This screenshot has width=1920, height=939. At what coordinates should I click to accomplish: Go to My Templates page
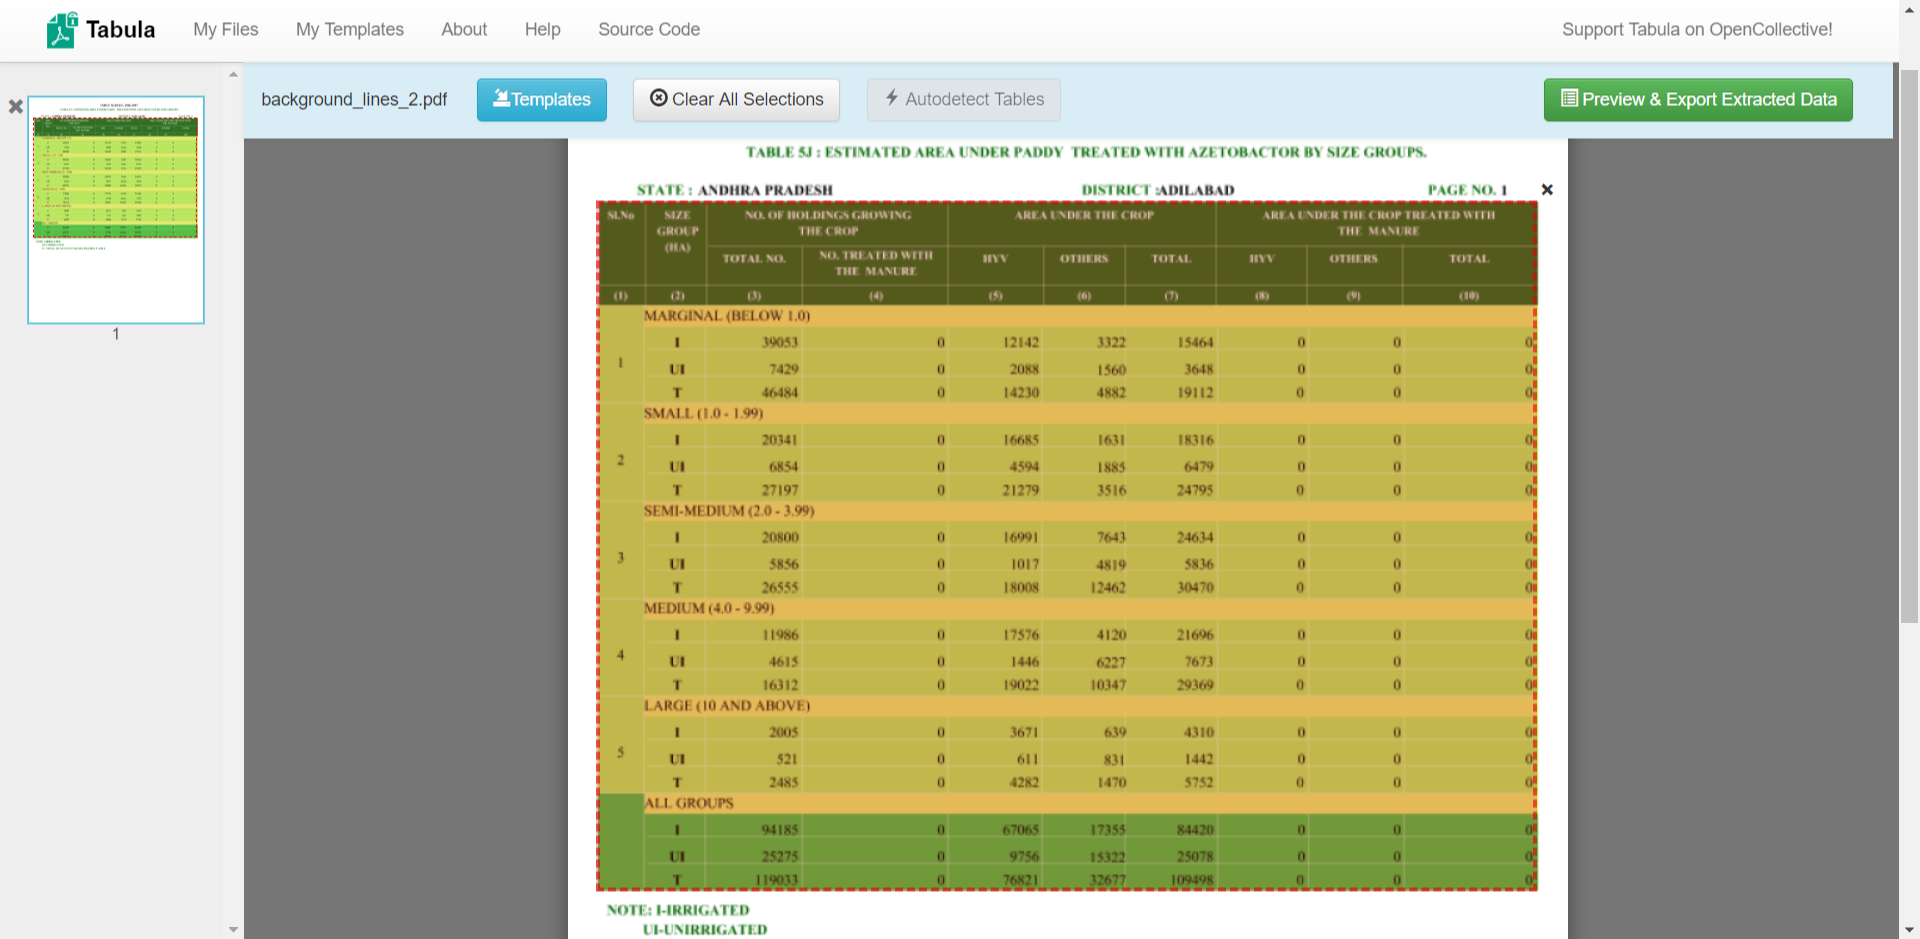pyautogui.click(x=349, y=30)
